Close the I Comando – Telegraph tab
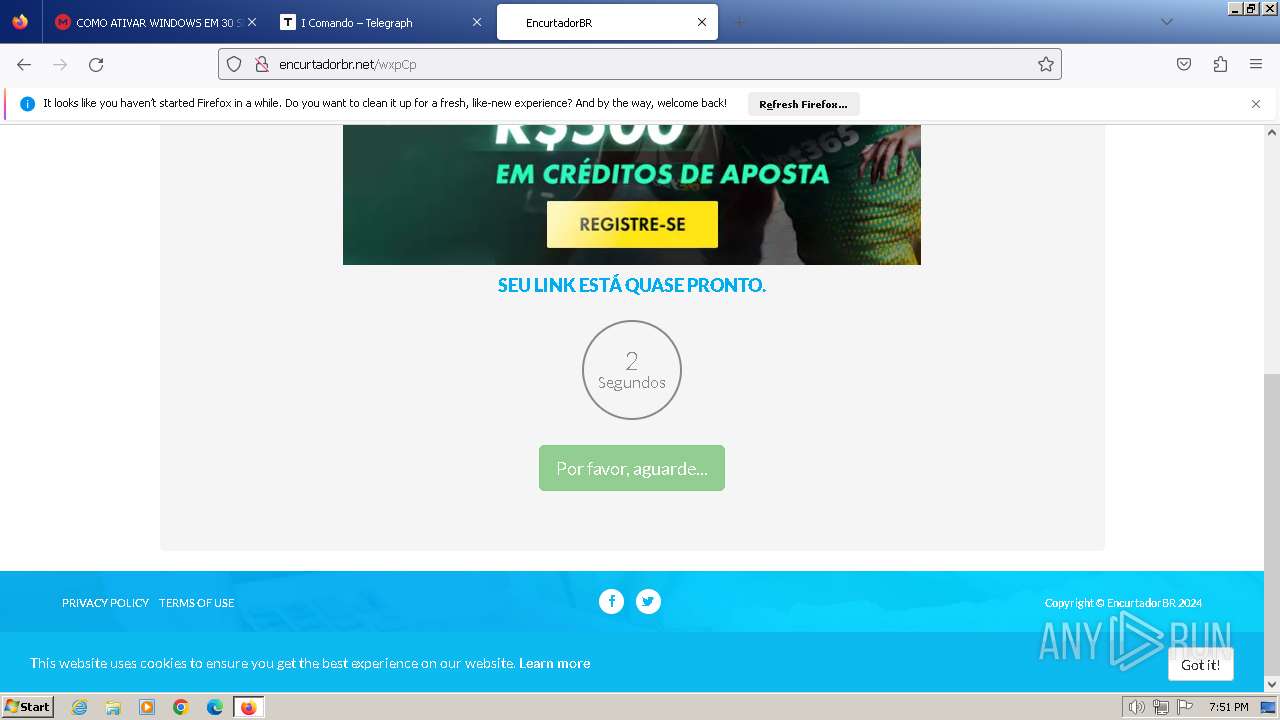Screen dimensions: 1280x720 [477, 22]
